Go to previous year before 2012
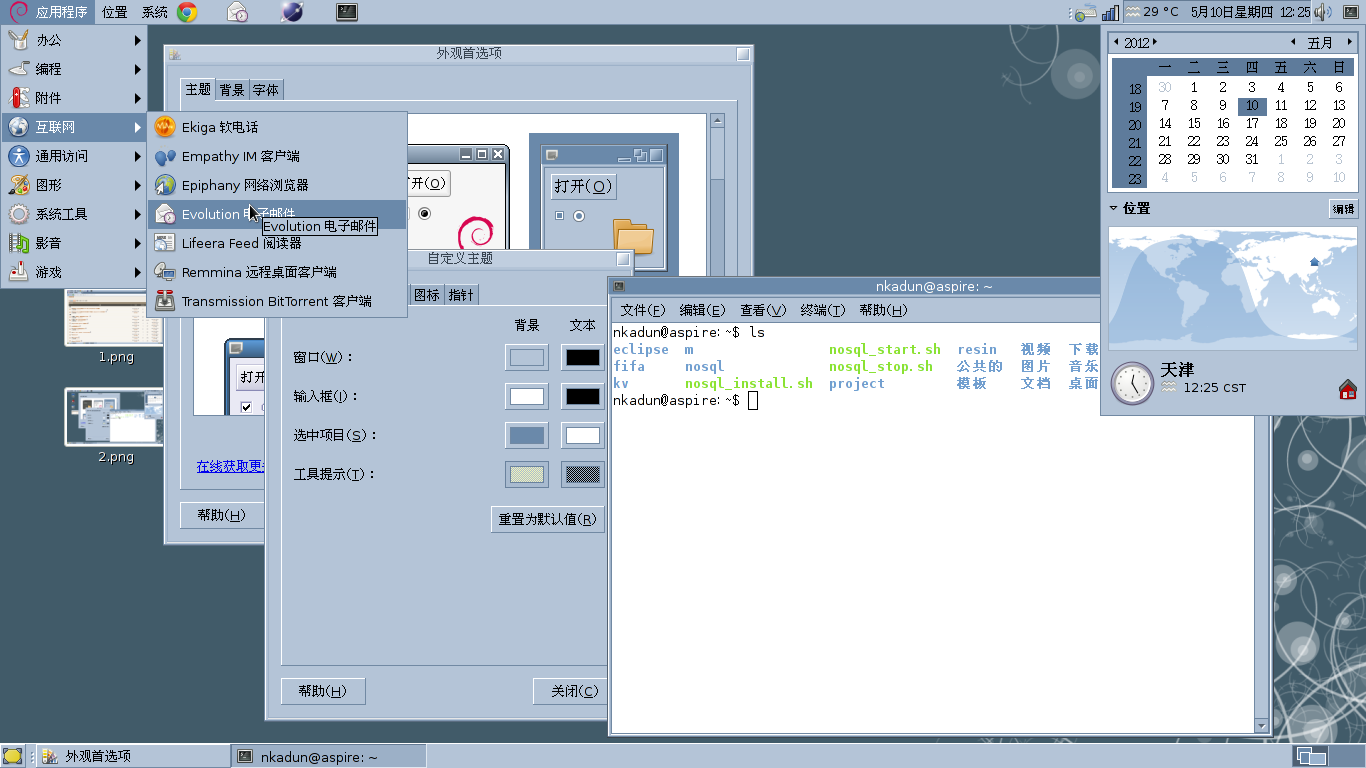 [x=1117, y=42]
